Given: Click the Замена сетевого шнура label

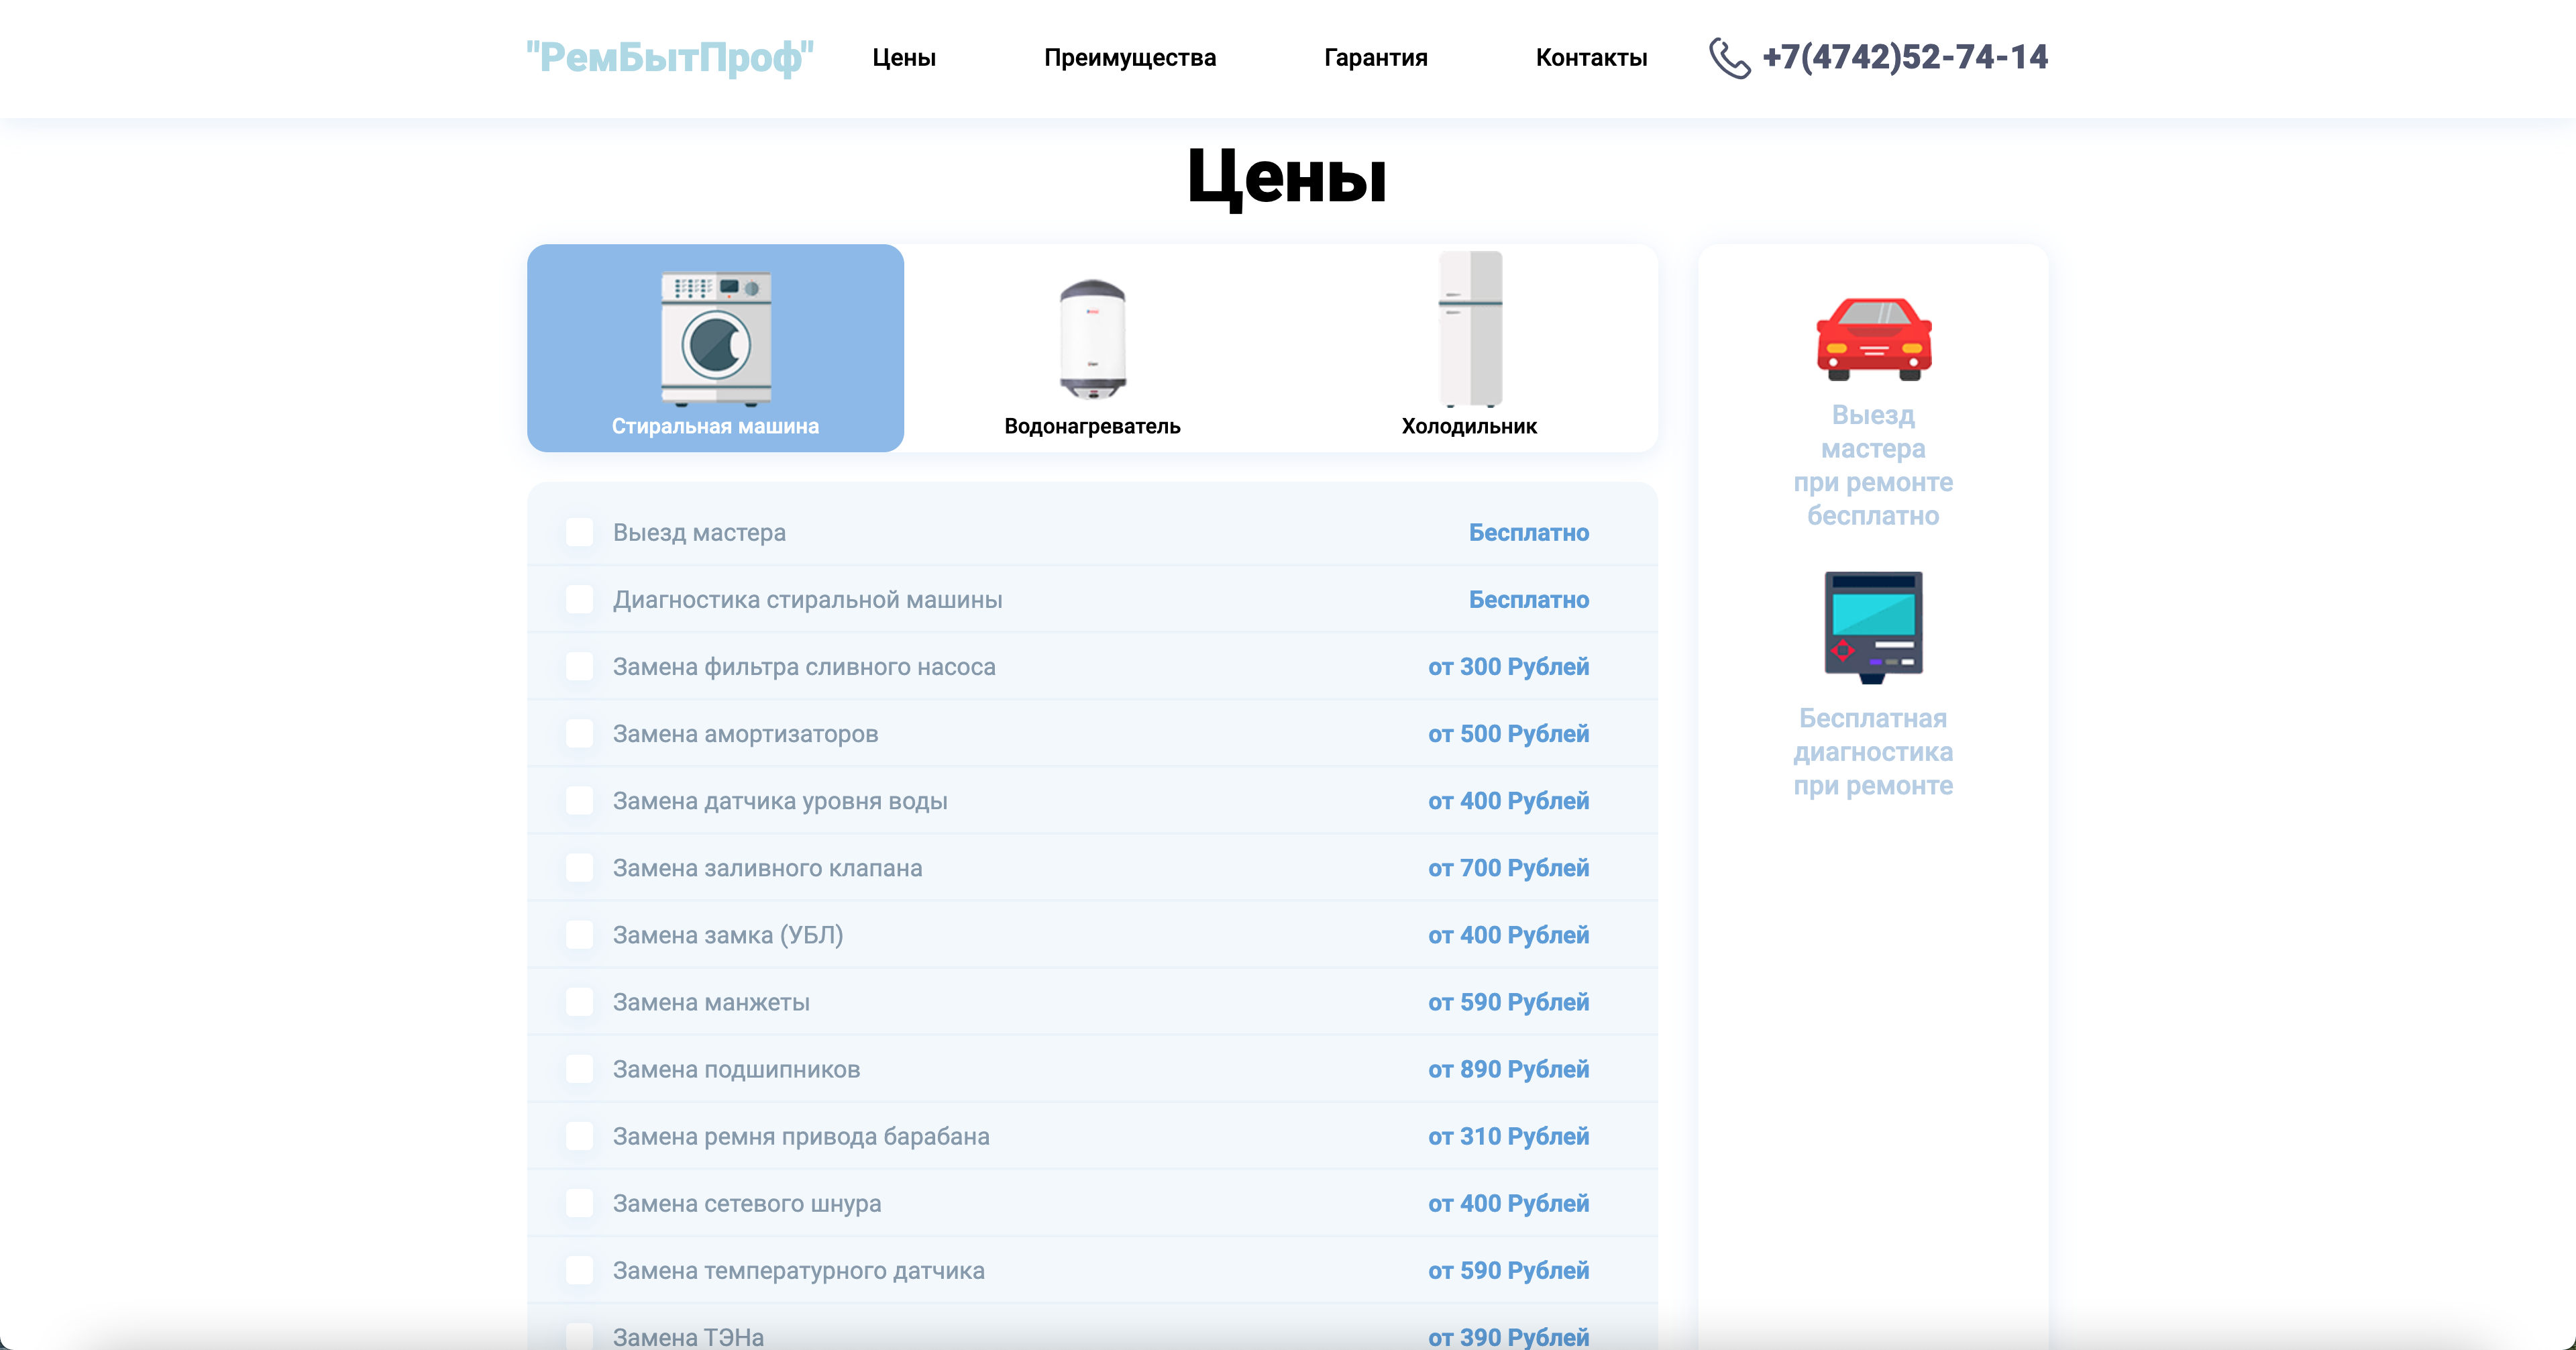Looking at the screenshot, I should tap(747, 1203).
